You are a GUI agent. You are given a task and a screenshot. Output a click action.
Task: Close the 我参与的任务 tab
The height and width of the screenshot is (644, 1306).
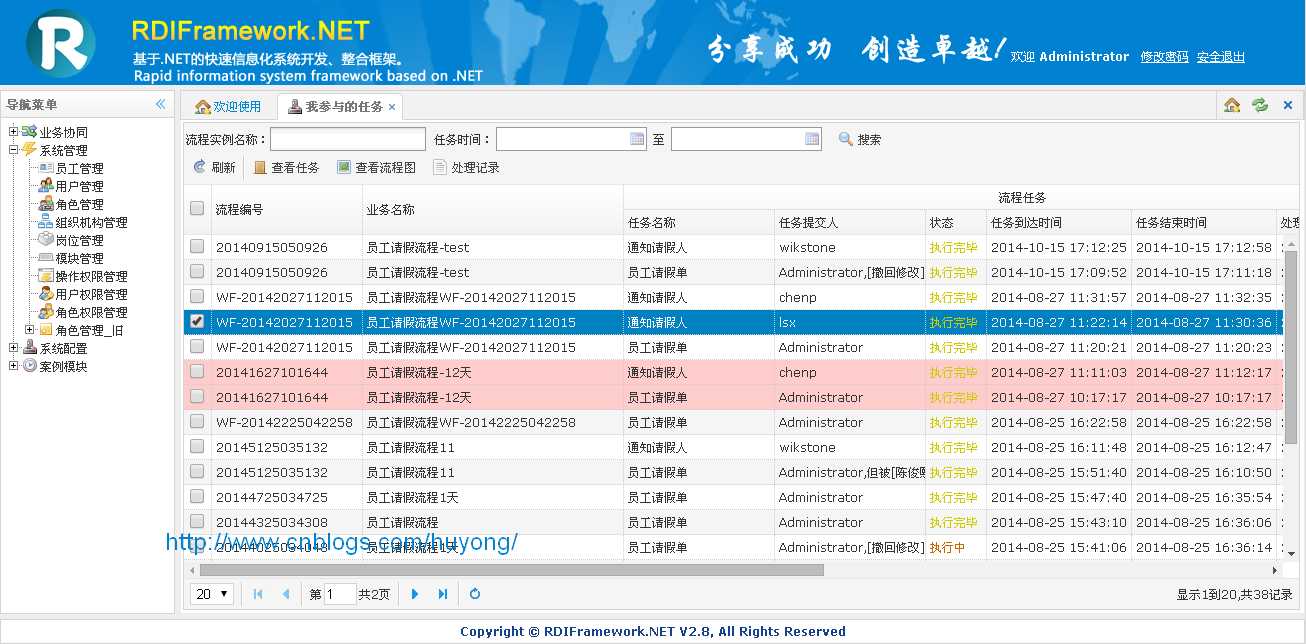click(x=392, y=107)
